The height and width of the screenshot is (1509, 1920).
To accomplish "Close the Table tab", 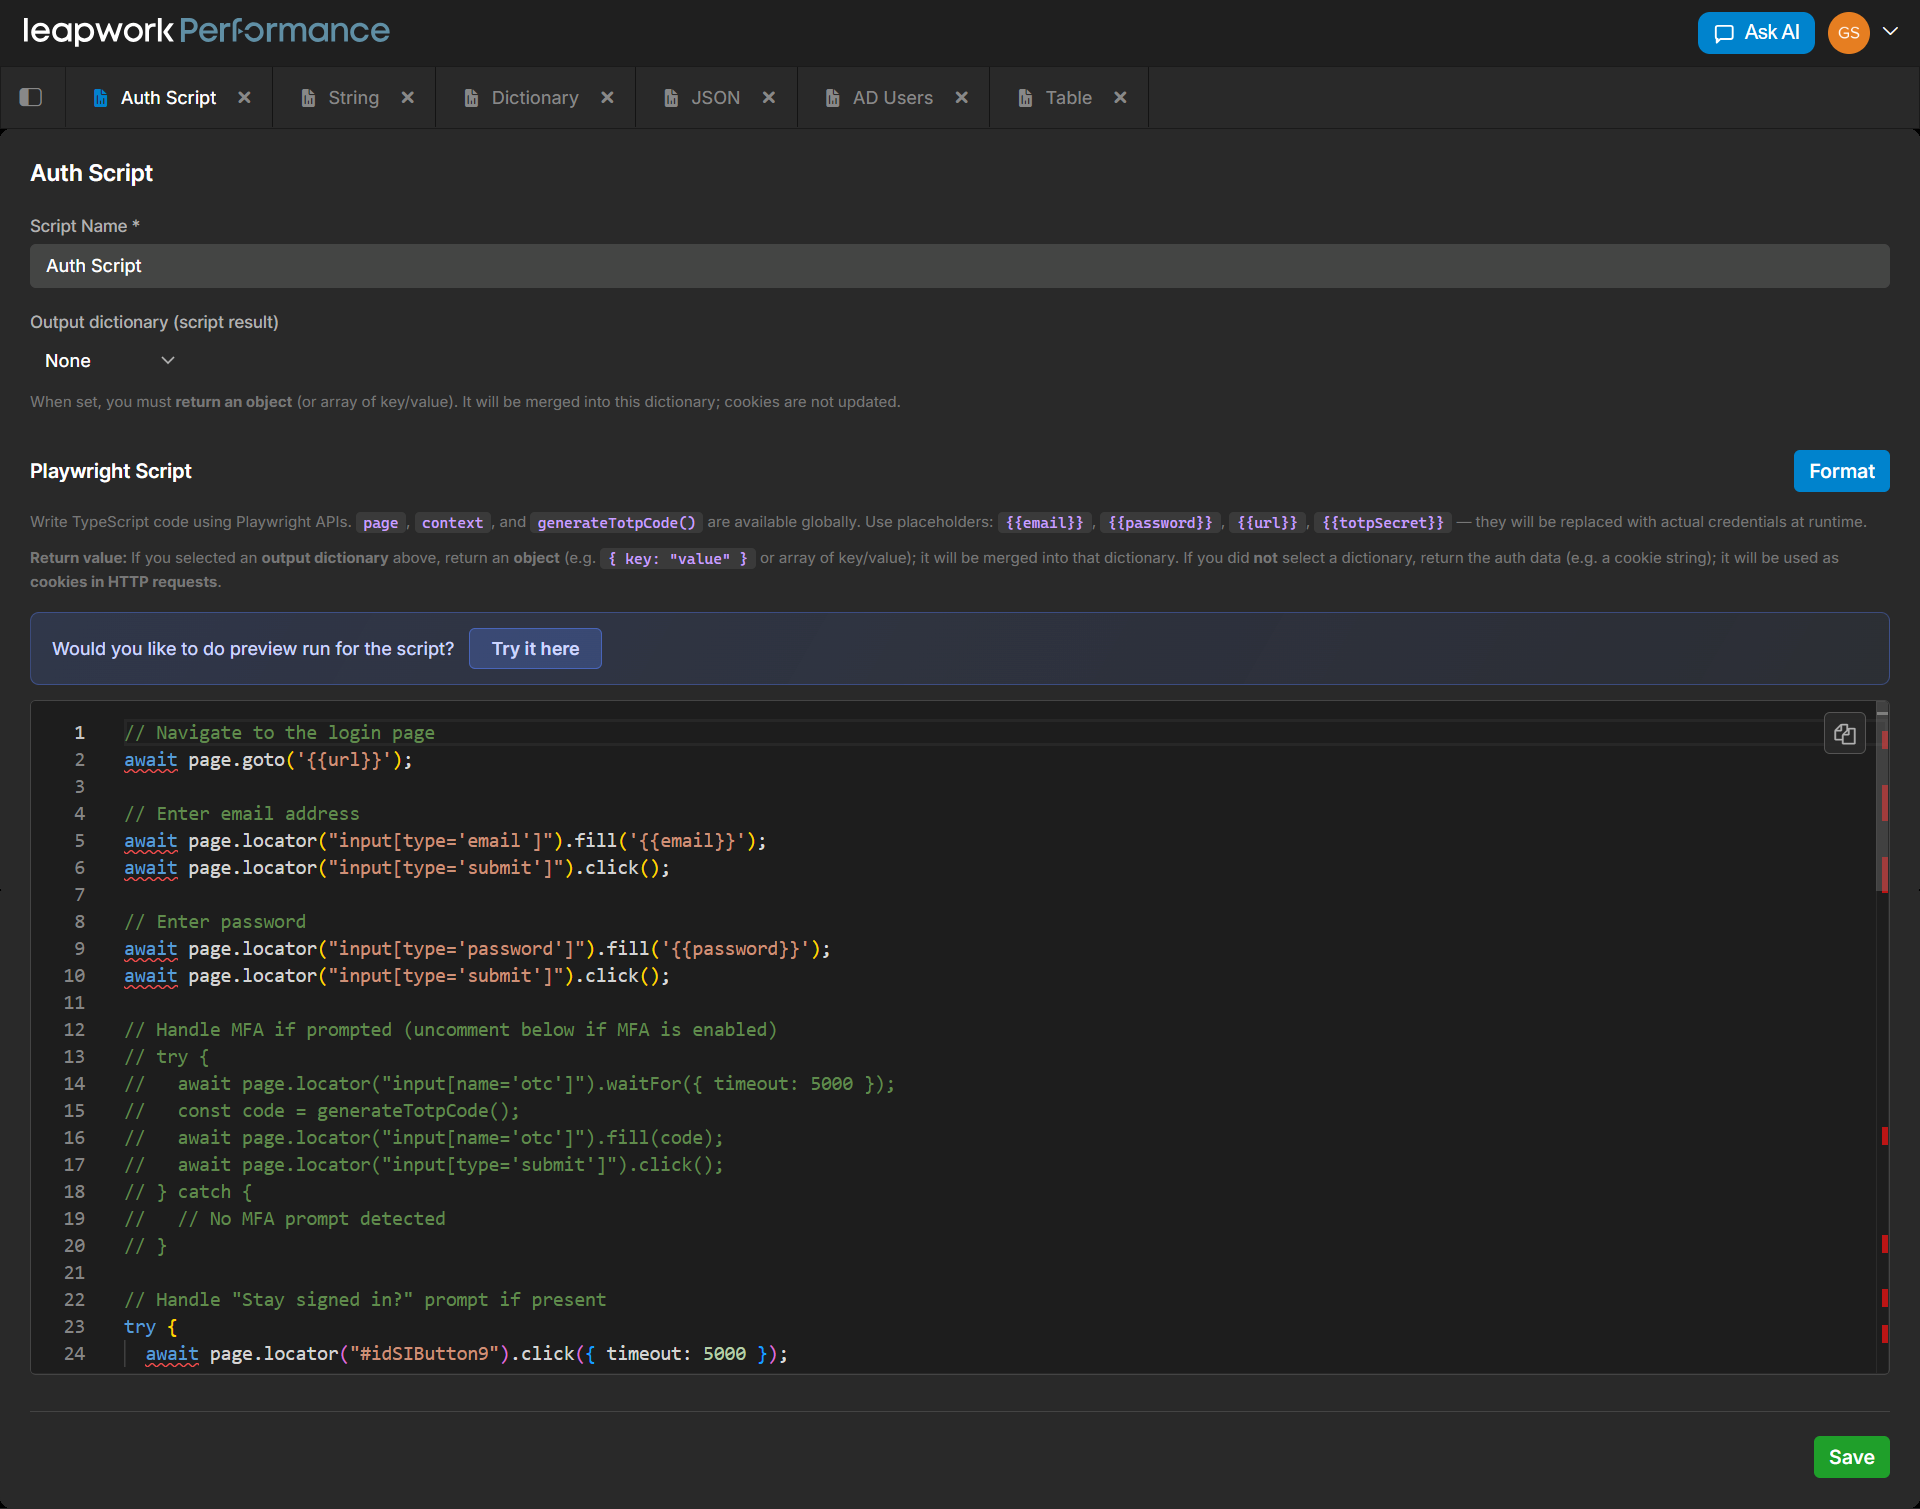I will pyautogui.click(x=1120, y=97).
